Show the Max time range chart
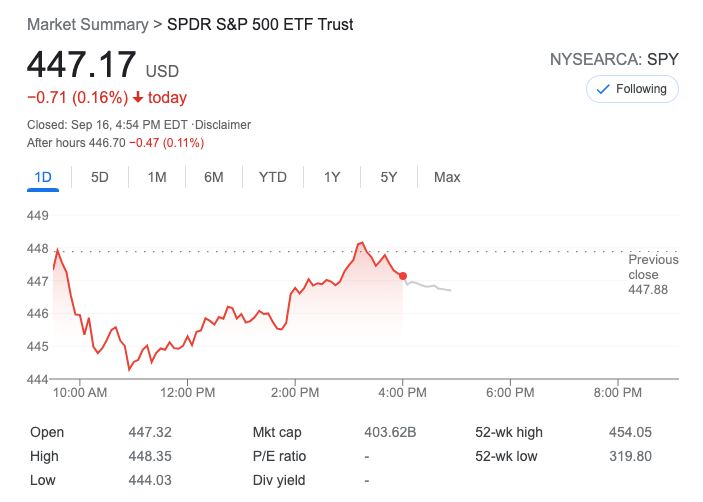 point(447,177)
